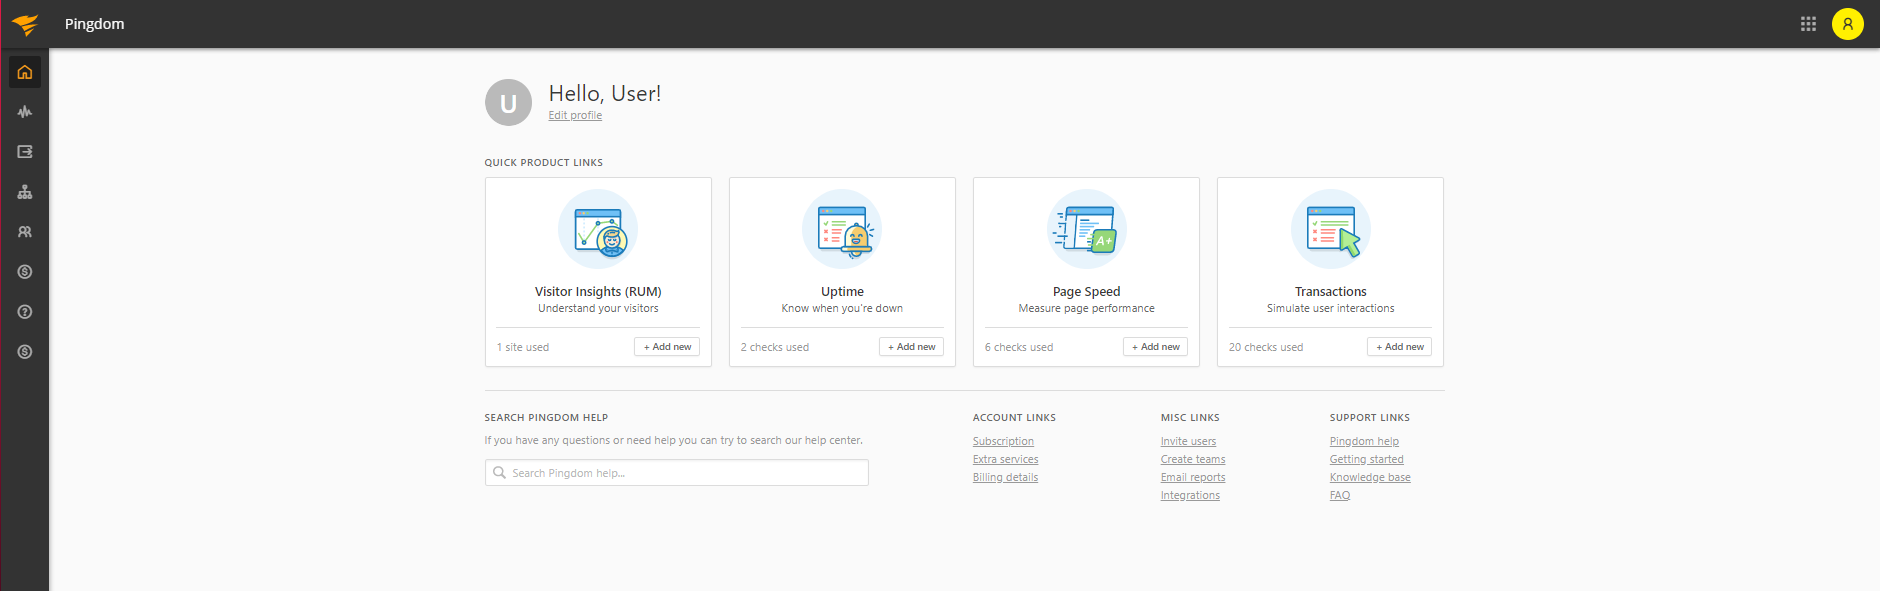Open the users group icon in the sidebar
The width and height of the screenshot is (1880, 591).
point(25,232)
